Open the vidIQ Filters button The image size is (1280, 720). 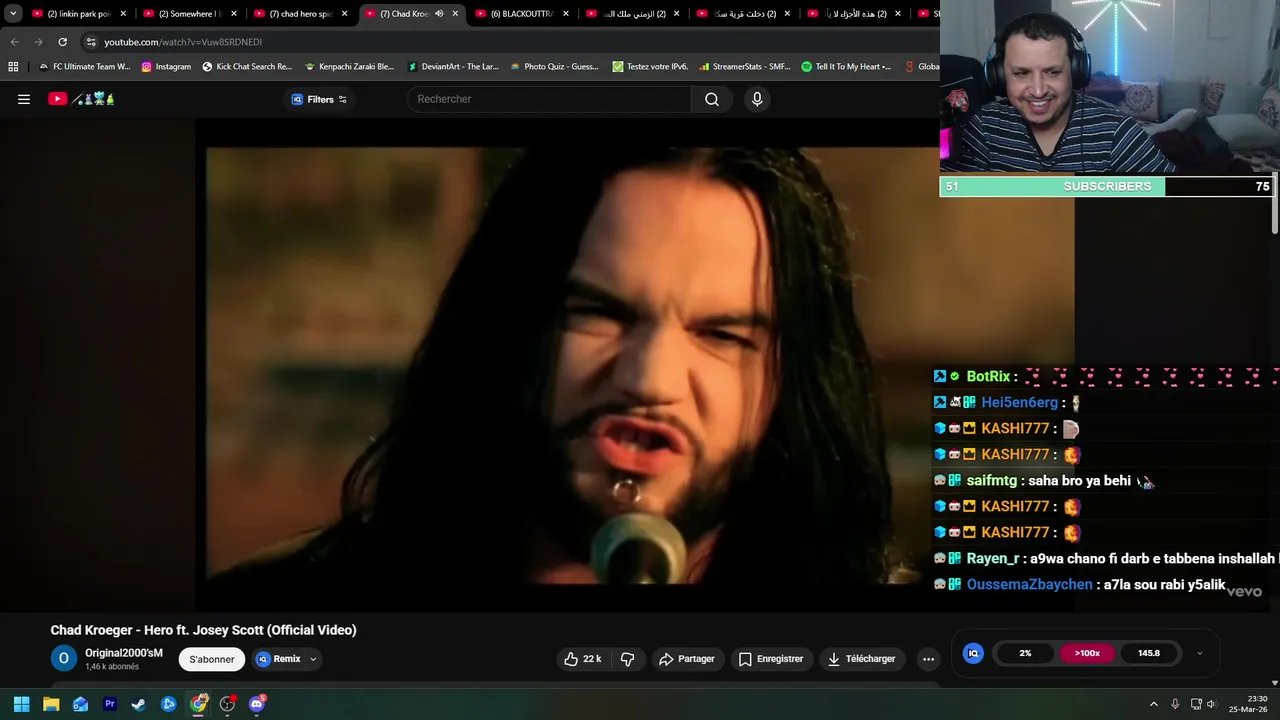(319, 99)
